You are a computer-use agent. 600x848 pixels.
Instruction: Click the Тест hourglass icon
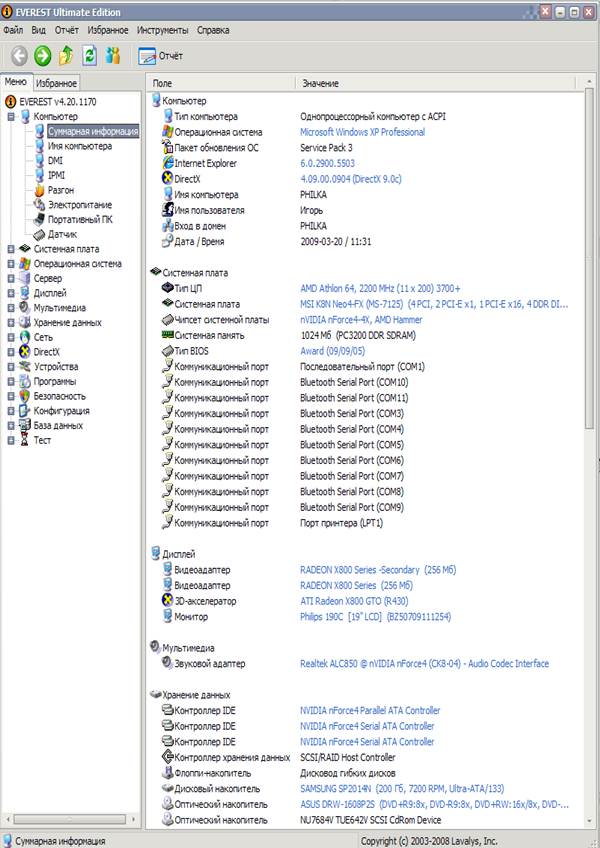tap(25, 440)
